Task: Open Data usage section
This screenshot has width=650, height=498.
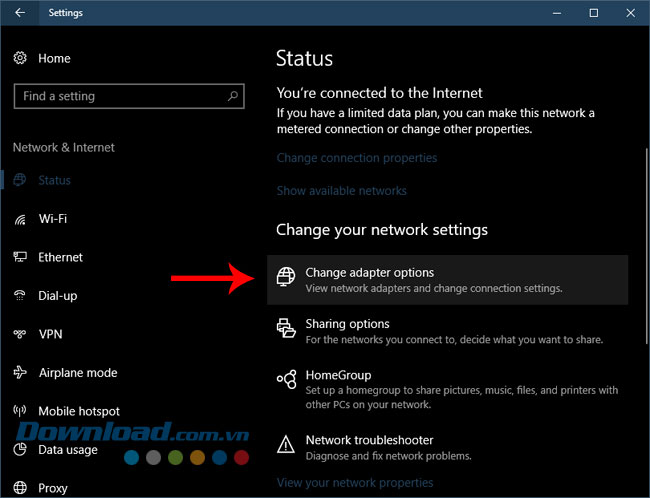Action: [x=68, y=449]
